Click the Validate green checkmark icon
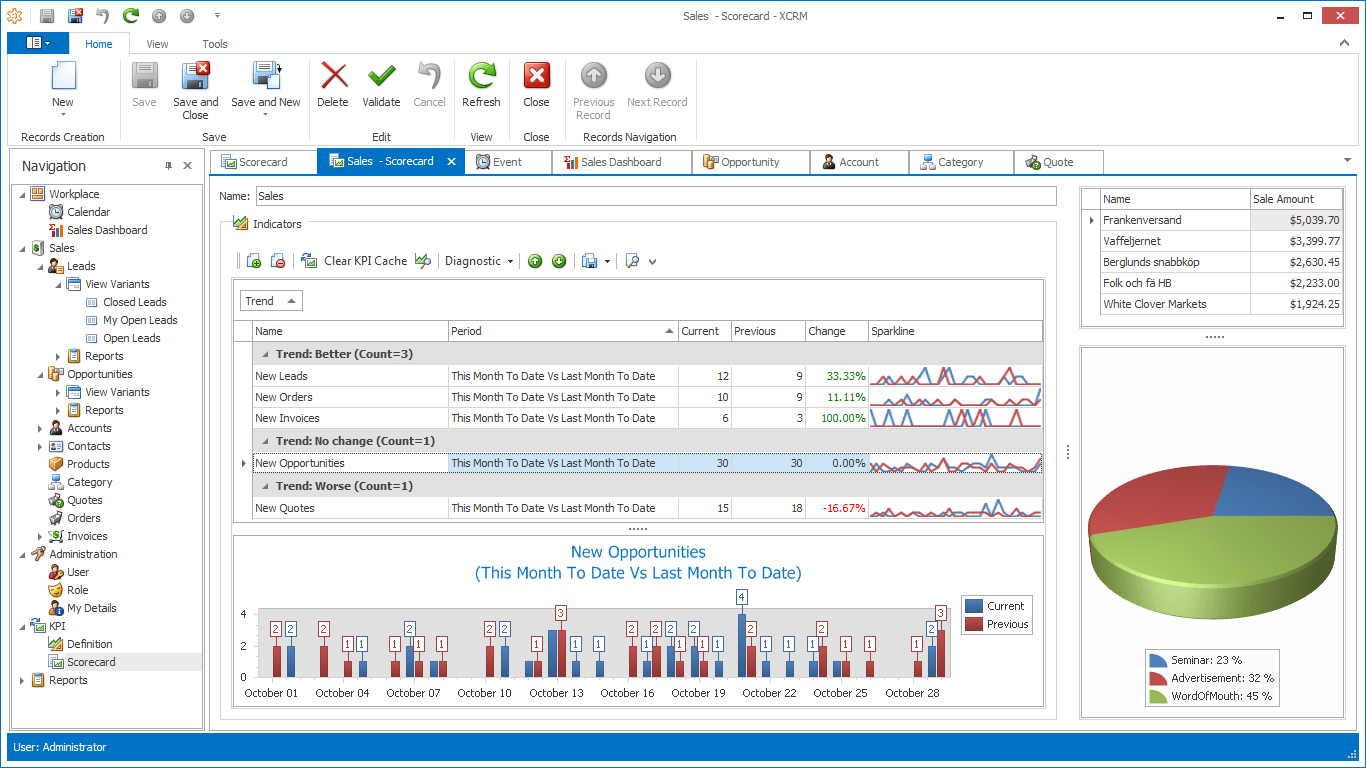The width and height of the screenshot is (1366, 768). click(381, 78)
